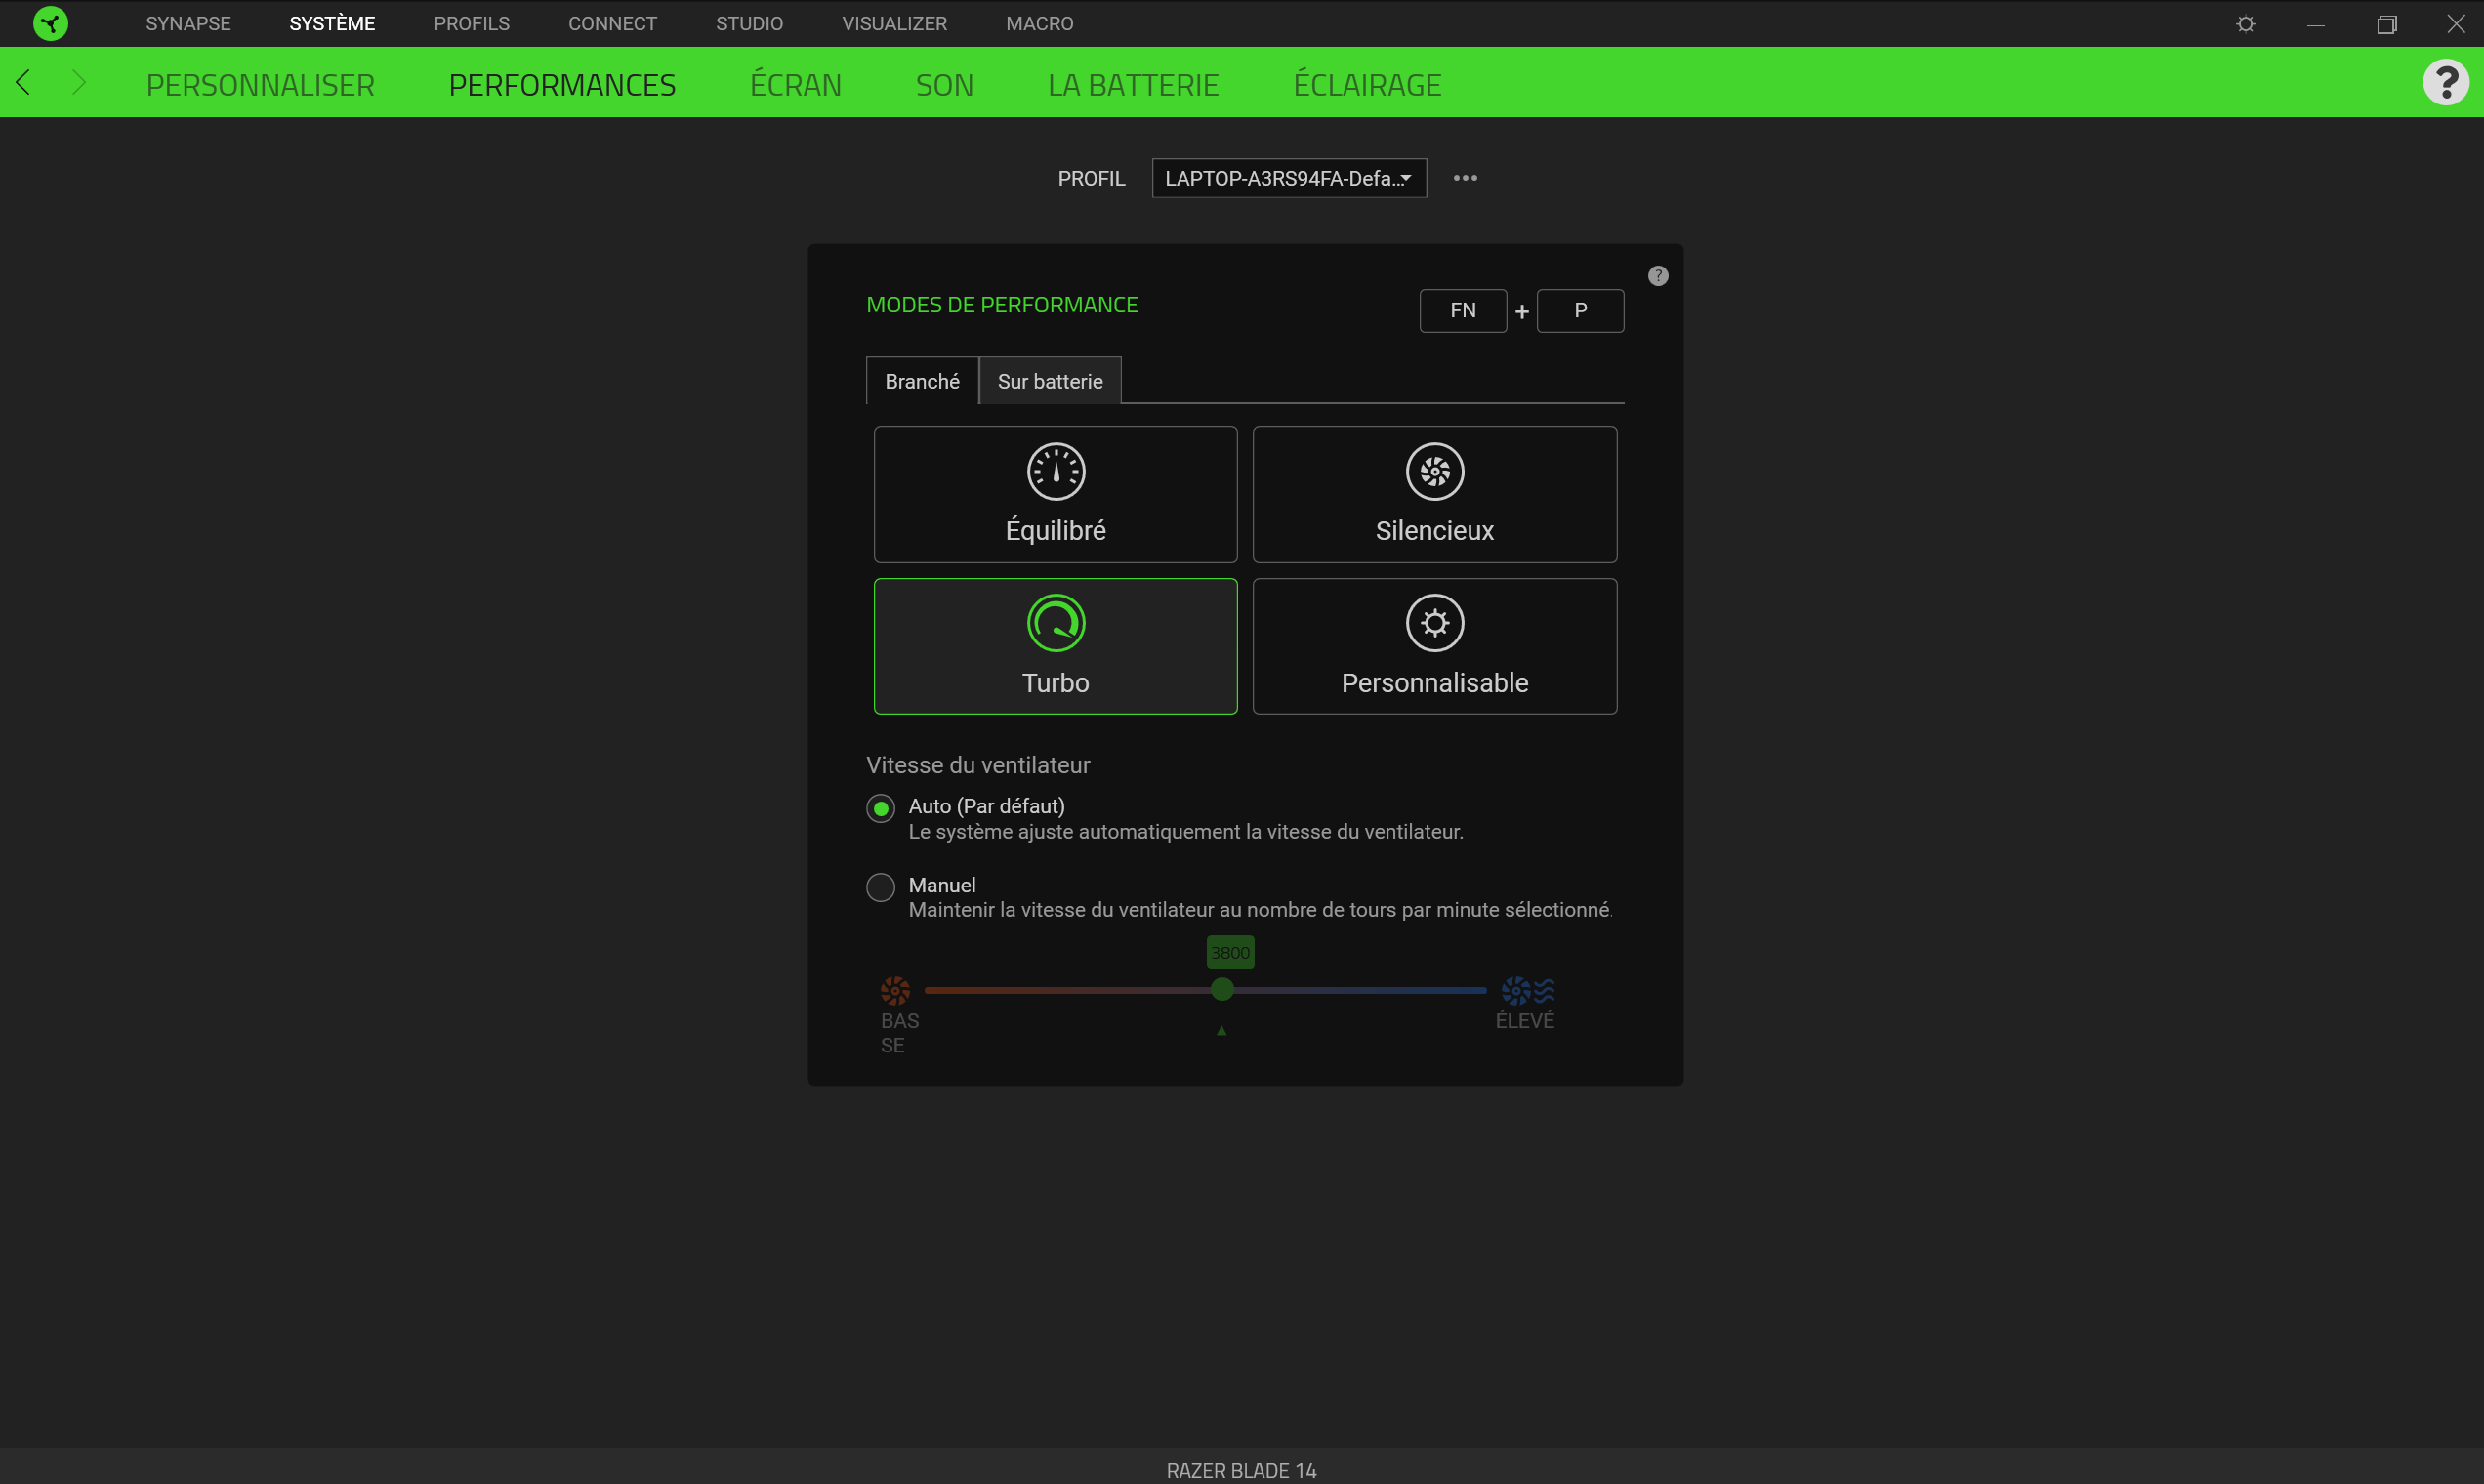Select the Équilibré performance mode
Screen dimensions: 2484x1484
pyautogui.click(x=1055, y=494)
